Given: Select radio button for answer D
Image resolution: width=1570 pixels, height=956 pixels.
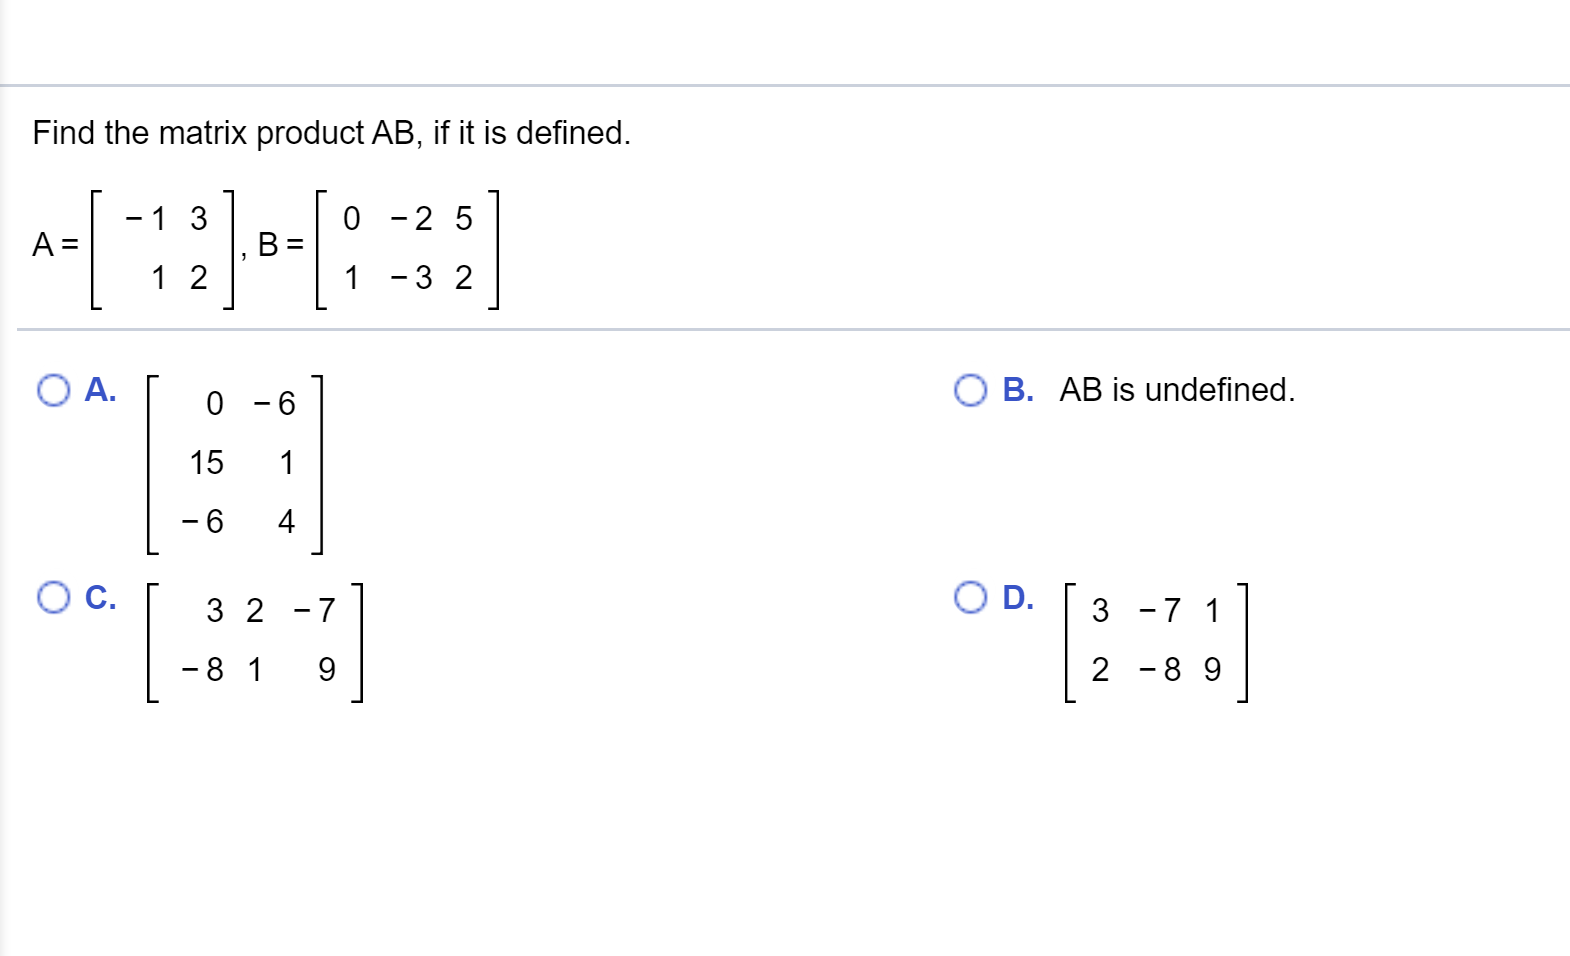Looking at the screenshot, I should pos(969,598).
